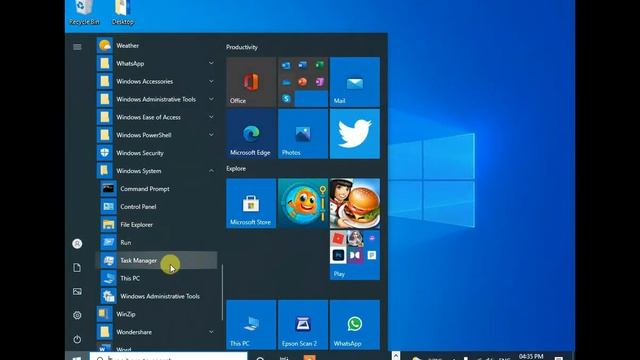Expand the Windows PowerShell folder
The height and width of the screenshot is (360, 640).
pos(157,135)
